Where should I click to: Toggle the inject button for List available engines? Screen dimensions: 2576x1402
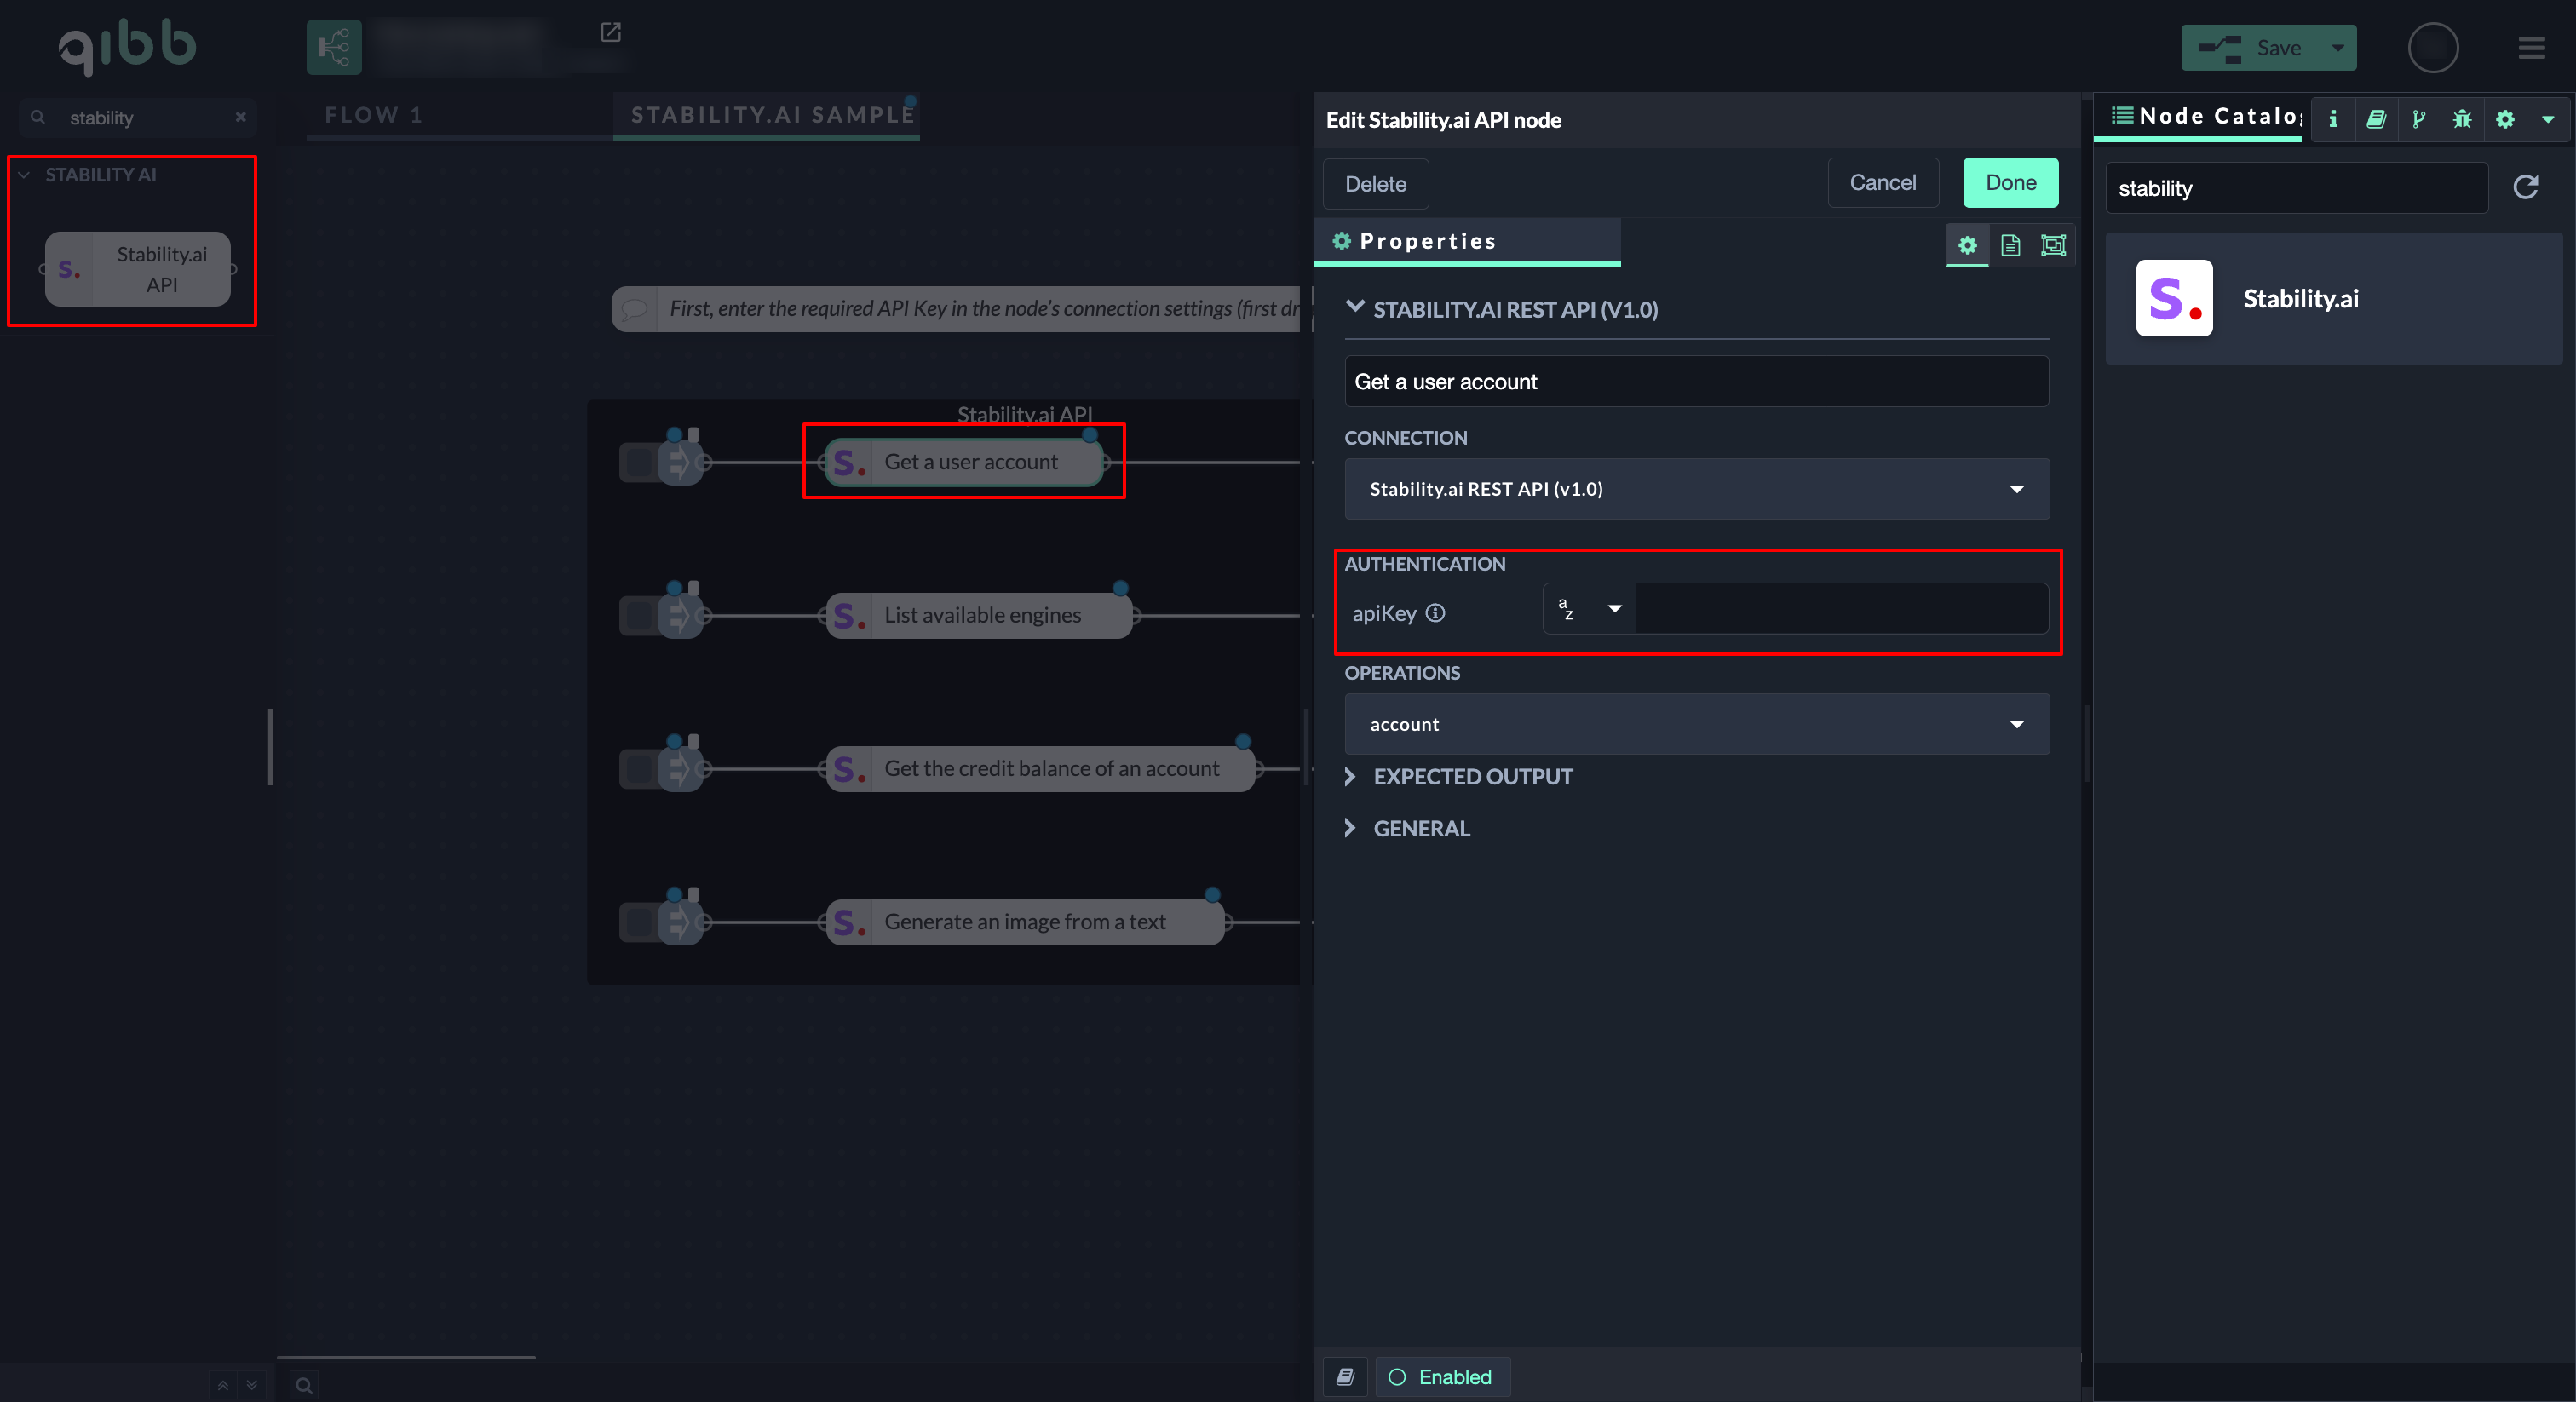pyautogui.click(x=637, y=615)
